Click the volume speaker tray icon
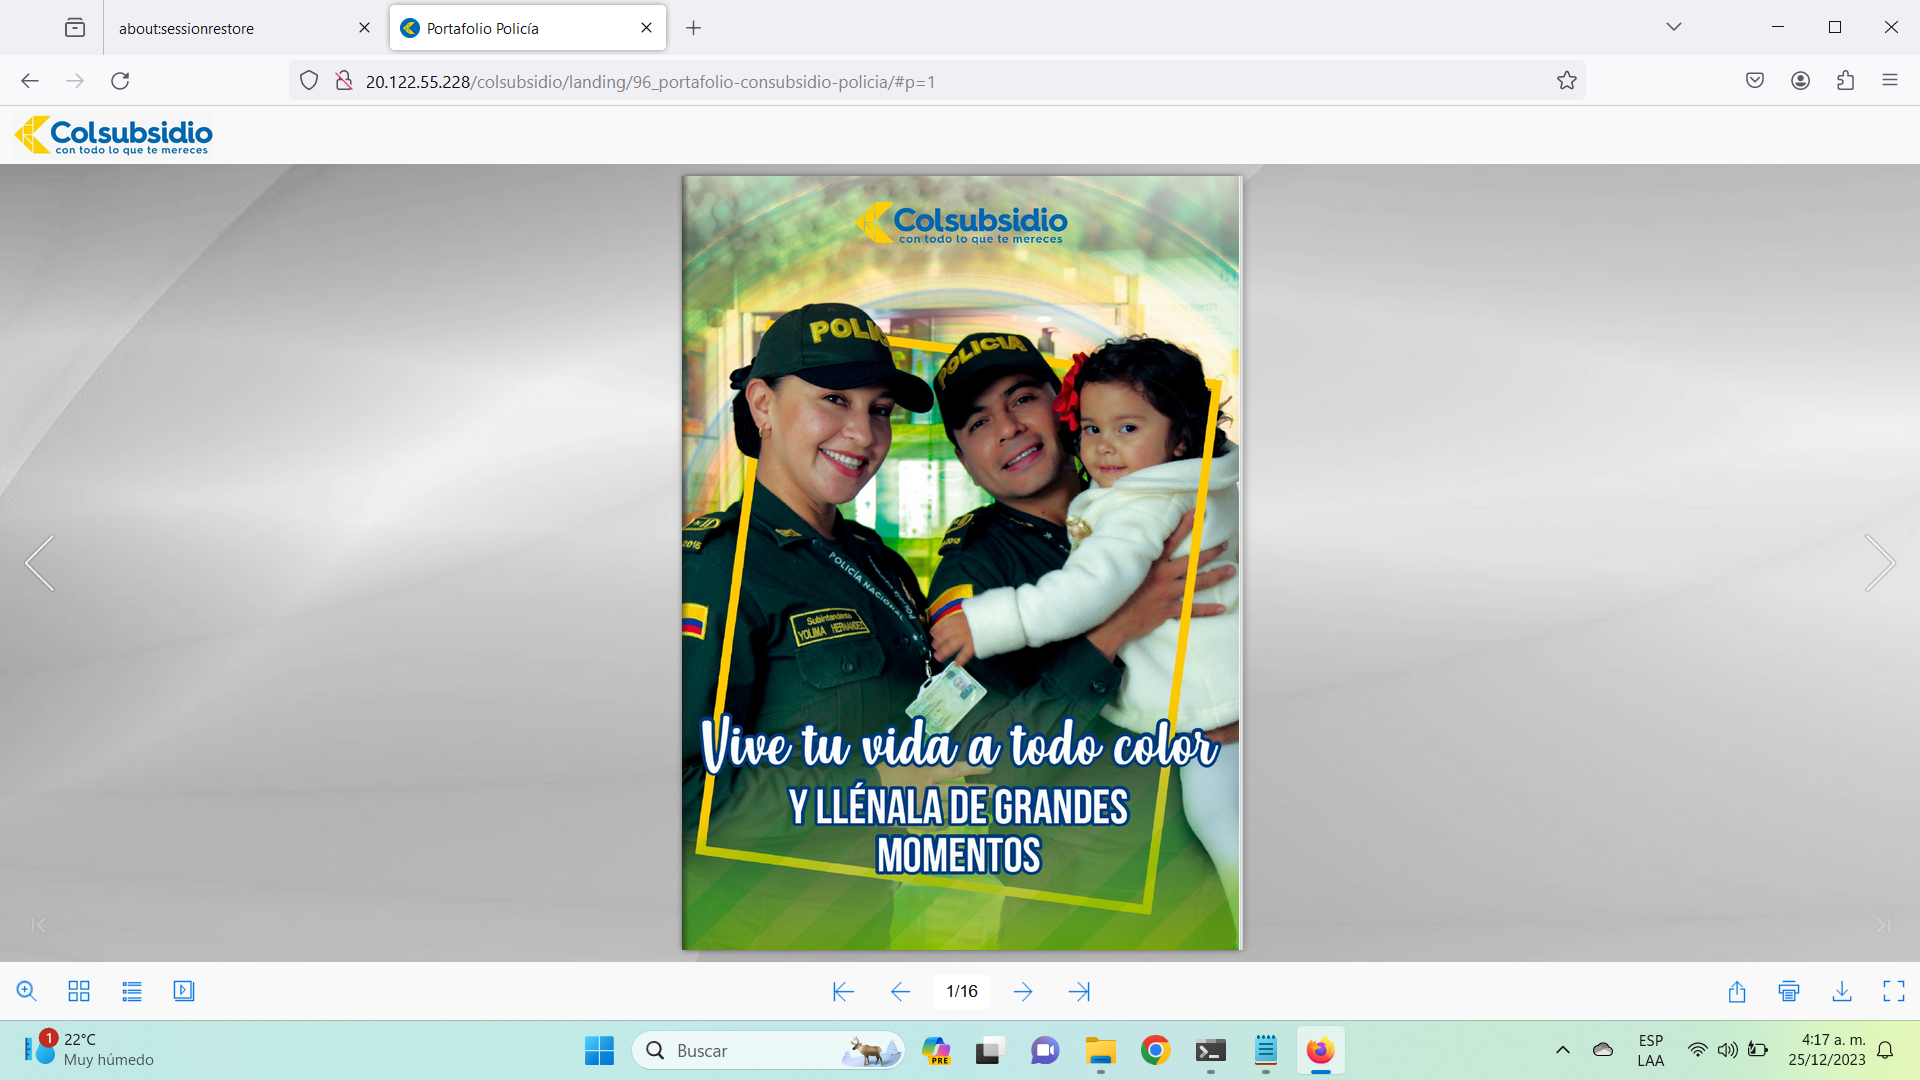This screenshot has width=1920, height=1080. [1727, 1050]
